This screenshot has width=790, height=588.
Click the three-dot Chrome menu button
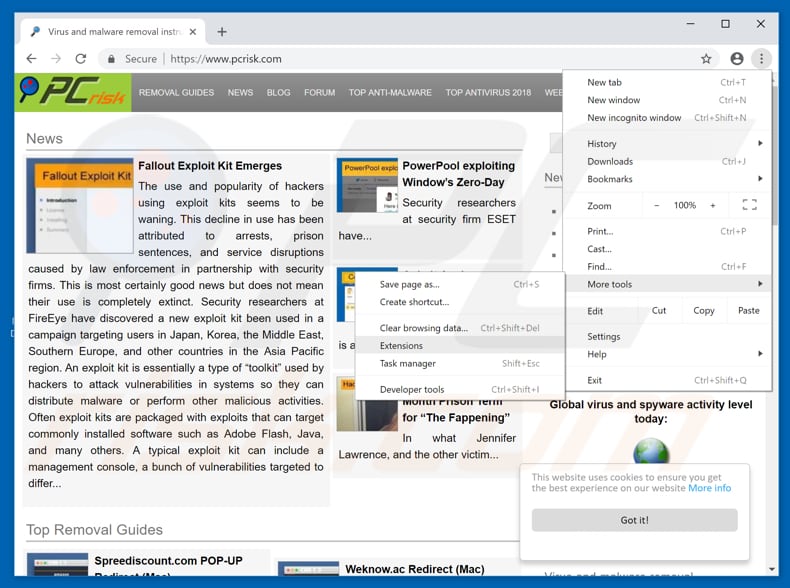point(761,59)
